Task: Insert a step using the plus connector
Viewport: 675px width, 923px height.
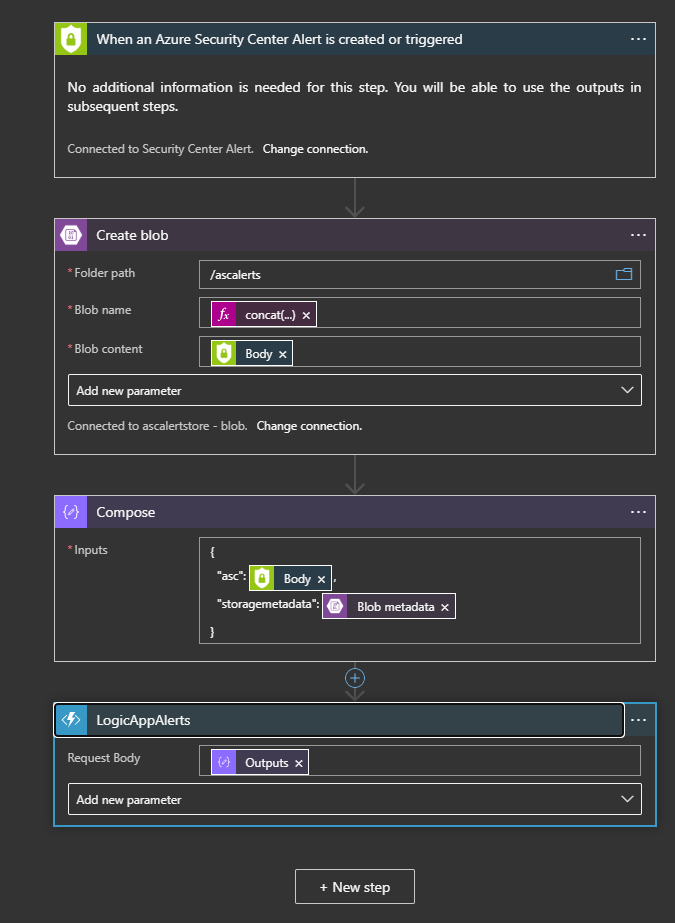Action: coord(355,677)
